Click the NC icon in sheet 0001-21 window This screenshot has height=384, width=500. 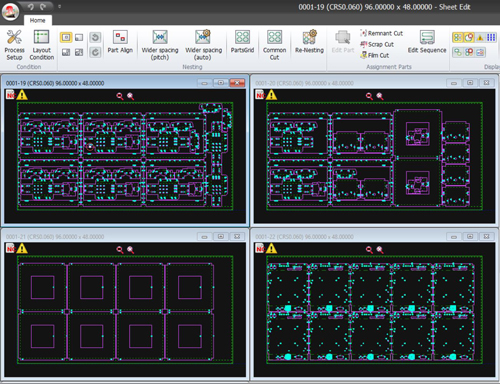(11, 248)
